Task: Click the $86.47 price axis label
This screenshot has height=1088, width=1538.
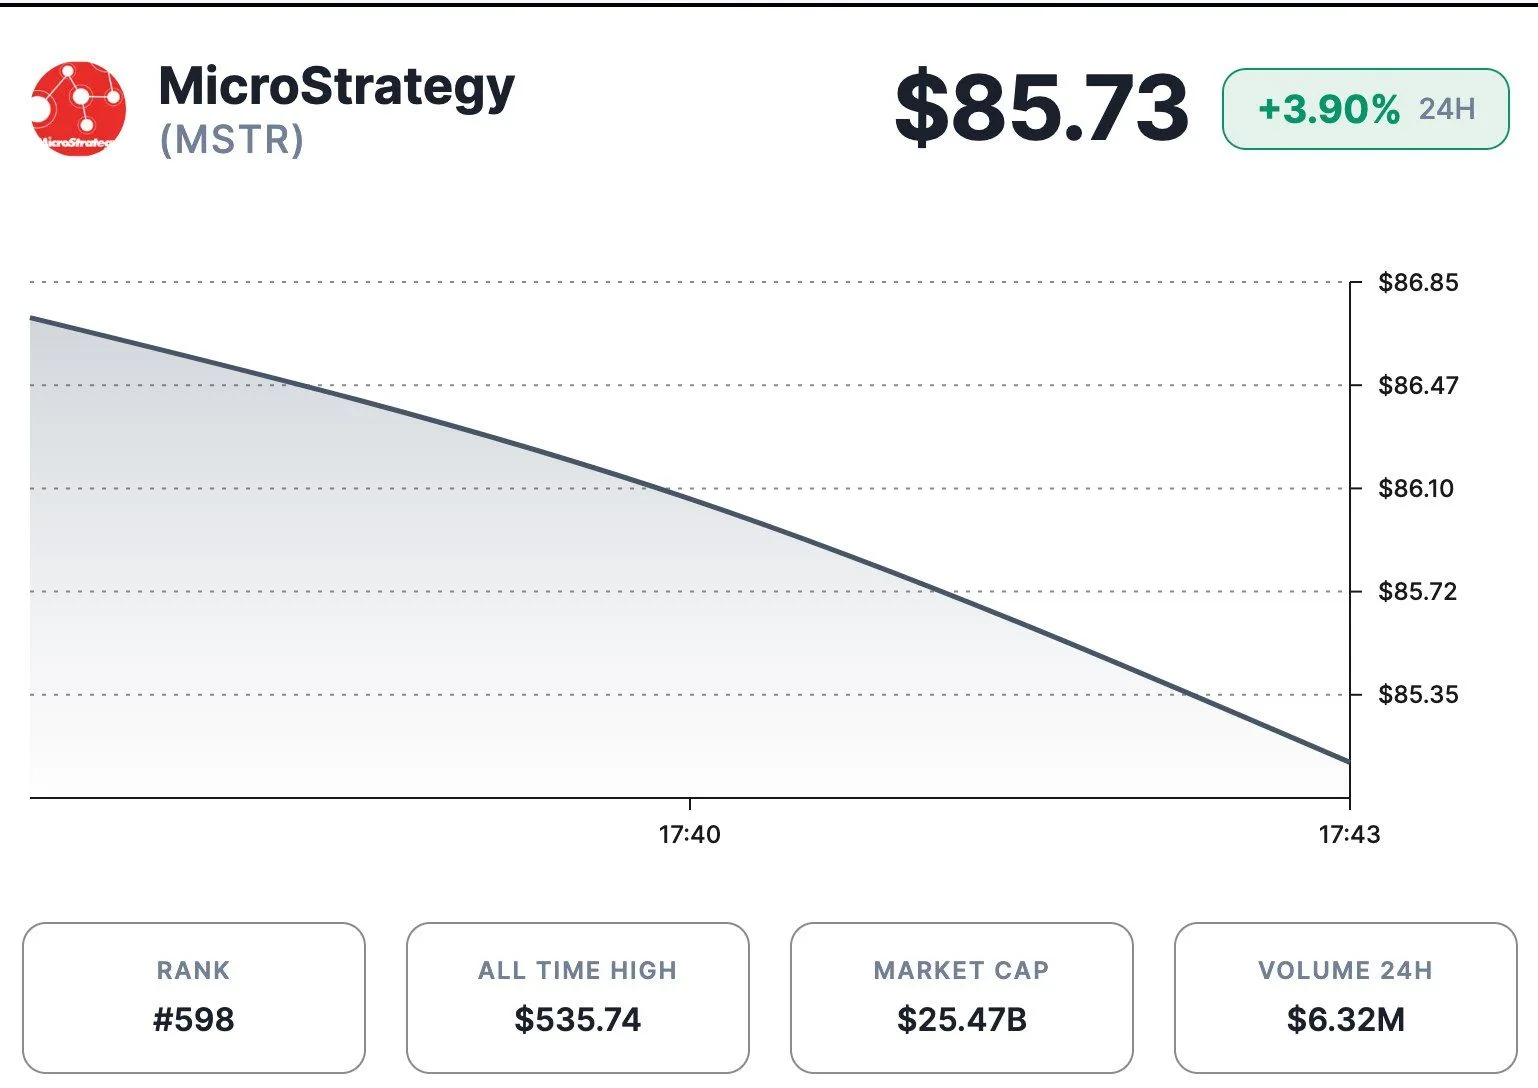Action: click(1418, 385)
